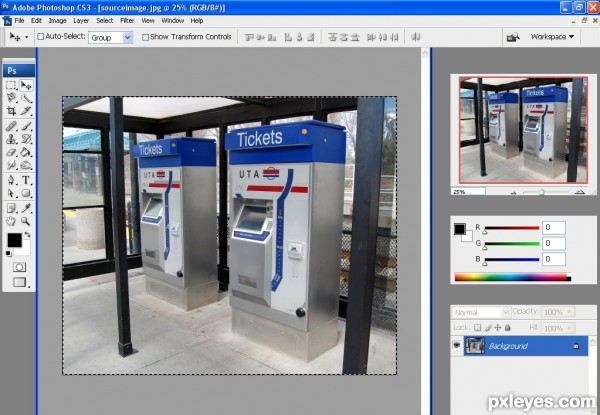Enable Show Transform Controls checkbox
The width and height of the screenshot is (600, 415).
145,37
